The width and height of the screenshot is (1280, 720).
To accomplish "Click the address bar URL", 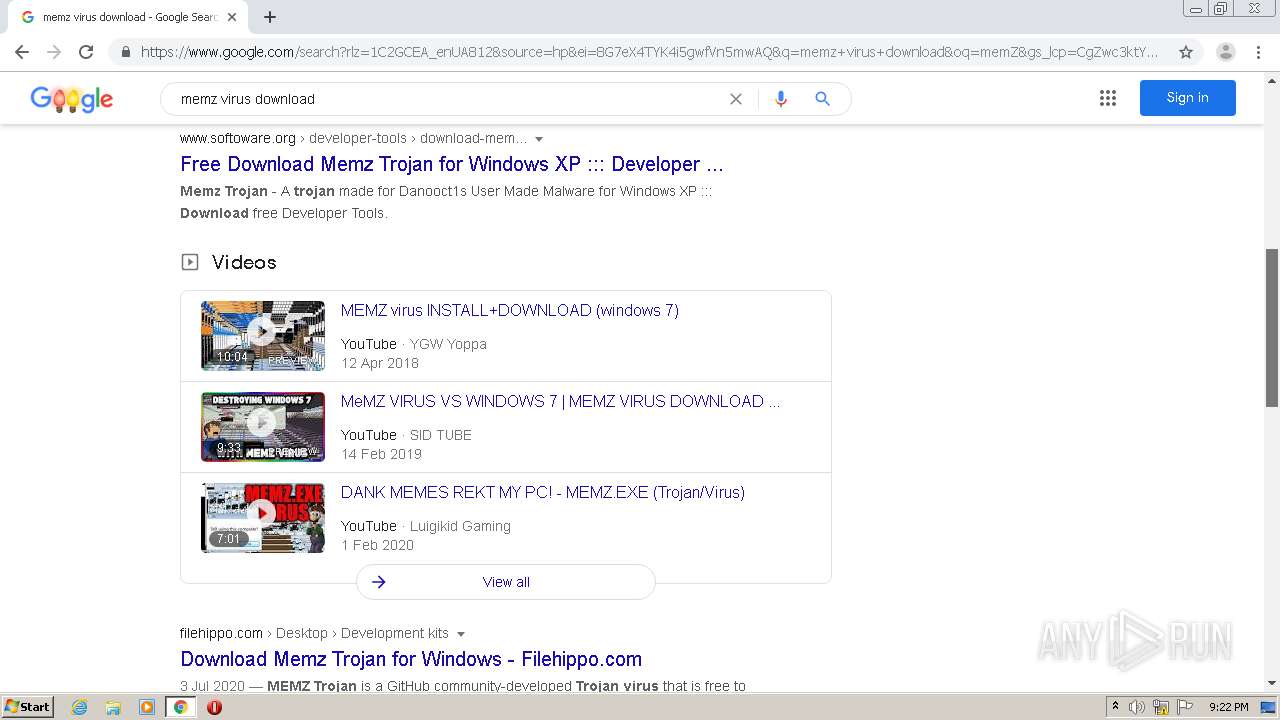I will point(649,52).
